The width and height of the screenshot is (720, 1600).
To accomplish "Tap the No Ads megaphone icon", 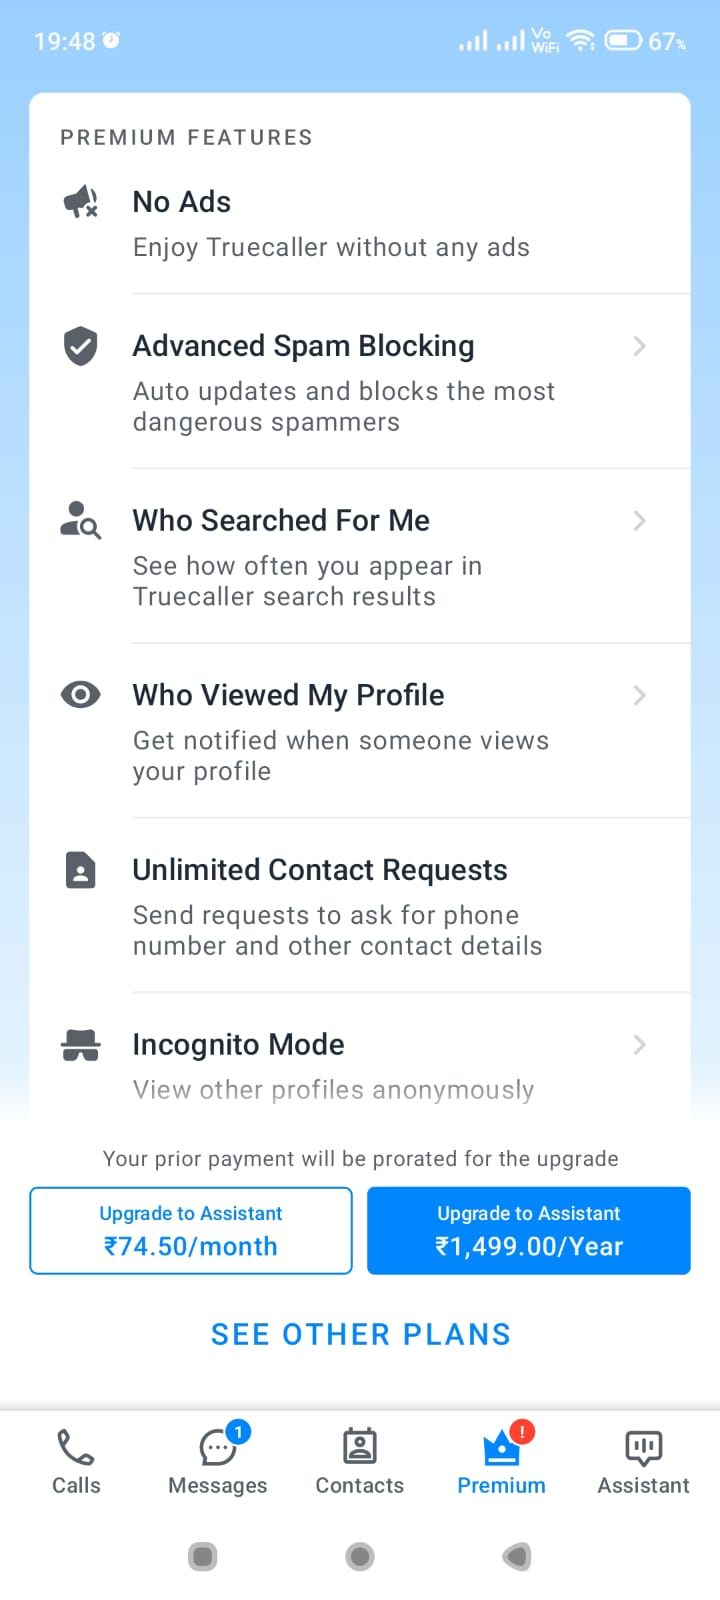I will pyautogui.click(x=81, y=202).
